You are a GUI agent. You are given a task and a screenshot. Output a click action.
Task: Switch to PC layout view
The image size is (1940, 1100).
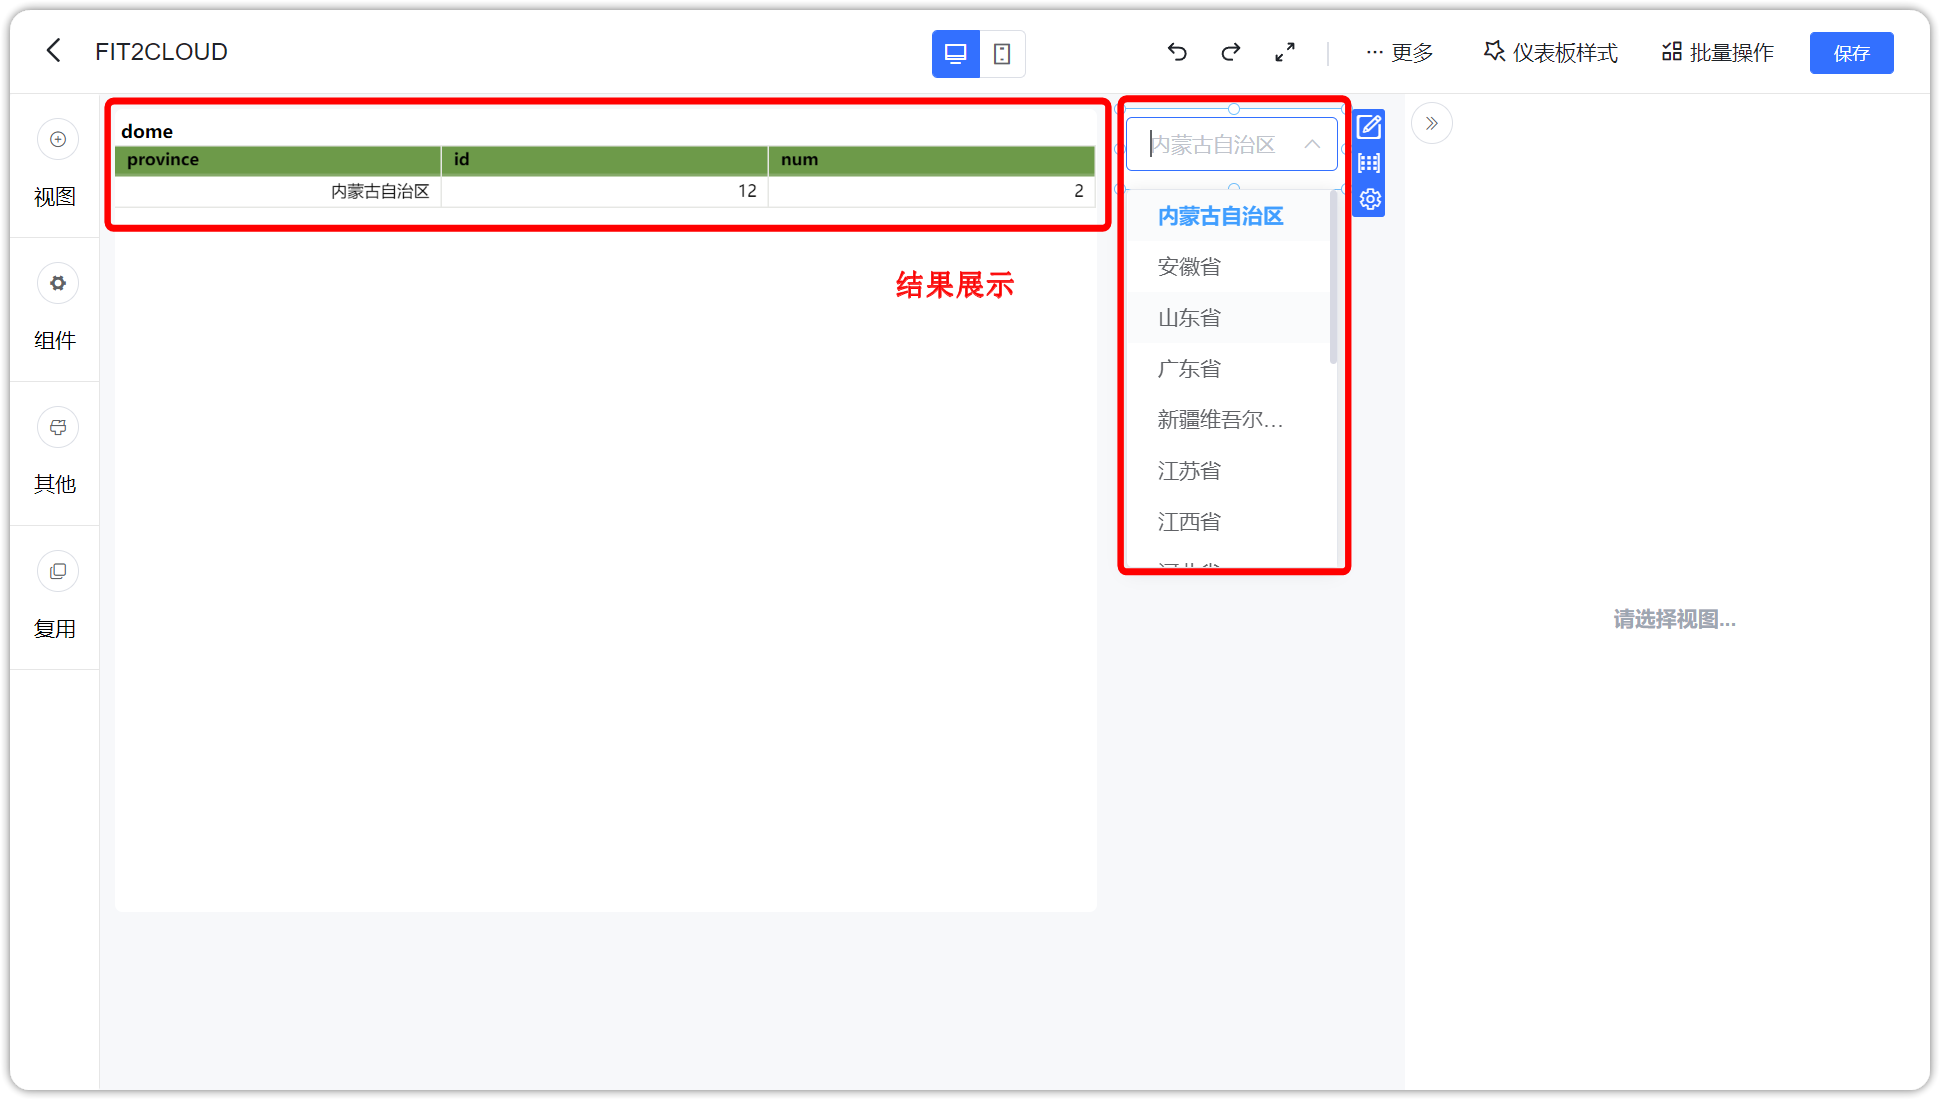click(x=955, y=53)
